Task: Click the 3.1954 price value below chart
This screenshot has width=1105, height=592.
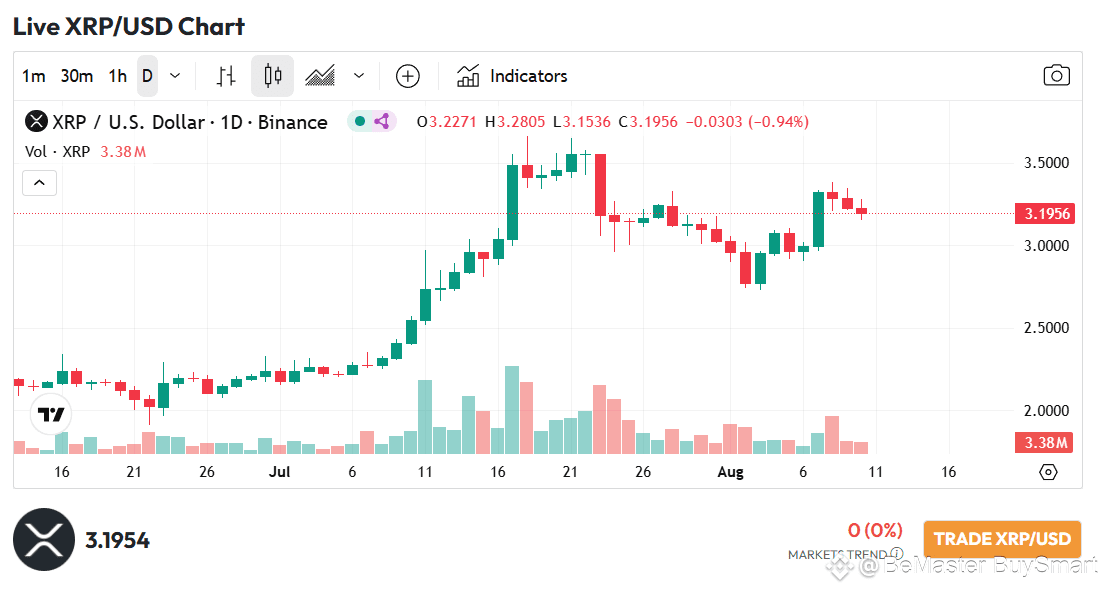Action: click(x=118, y=541)
